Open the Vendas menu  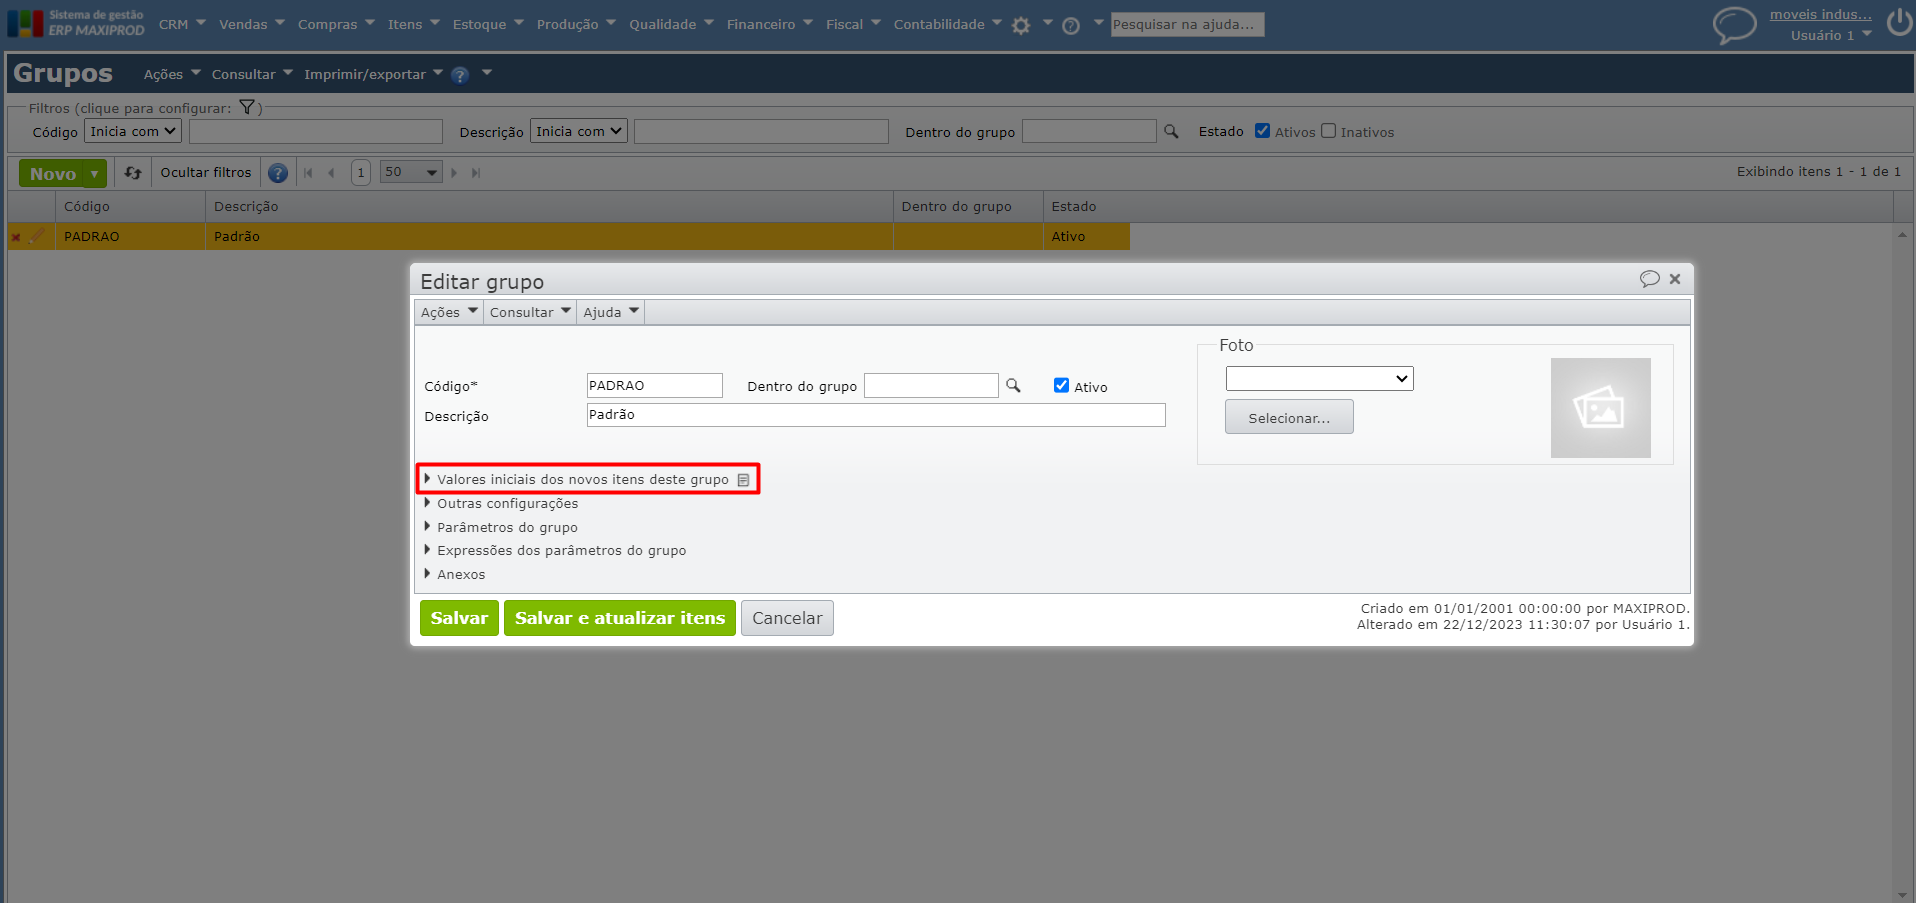tap(252, 24)
